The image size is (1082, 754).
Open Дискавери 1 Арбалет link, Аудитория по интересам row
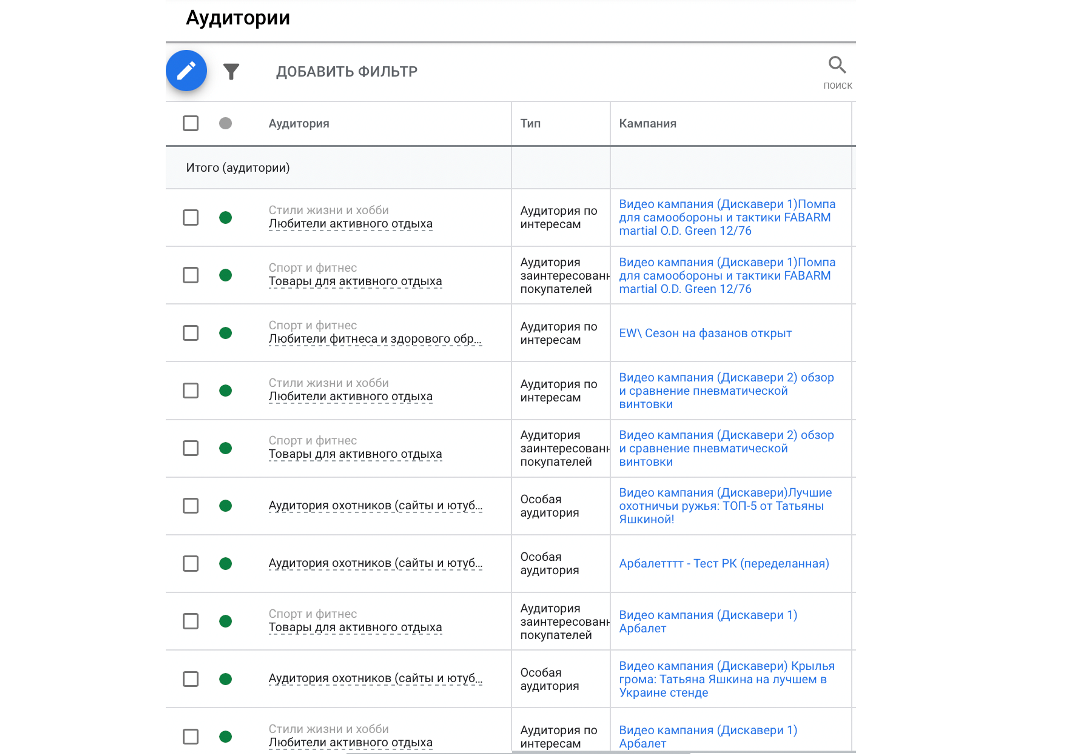click(x=708, y=737)
